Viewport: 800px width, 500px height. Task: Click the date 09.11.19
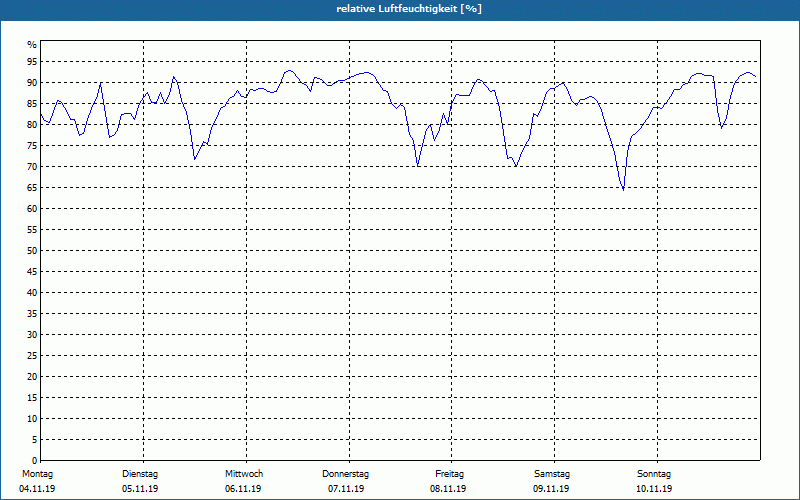tap(551, 489)
